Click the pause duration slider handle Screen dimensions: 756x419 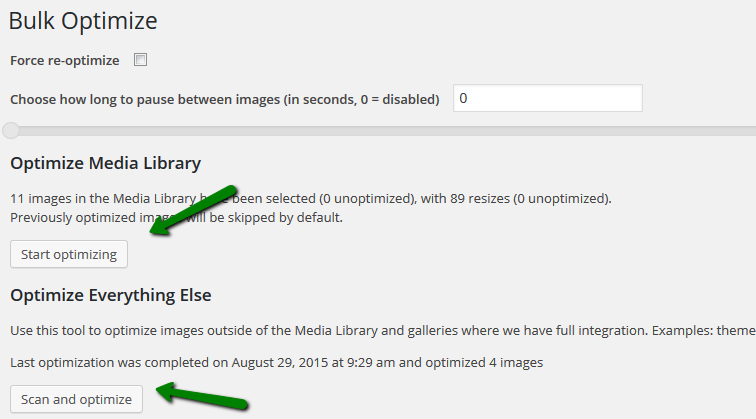point(10,130)
